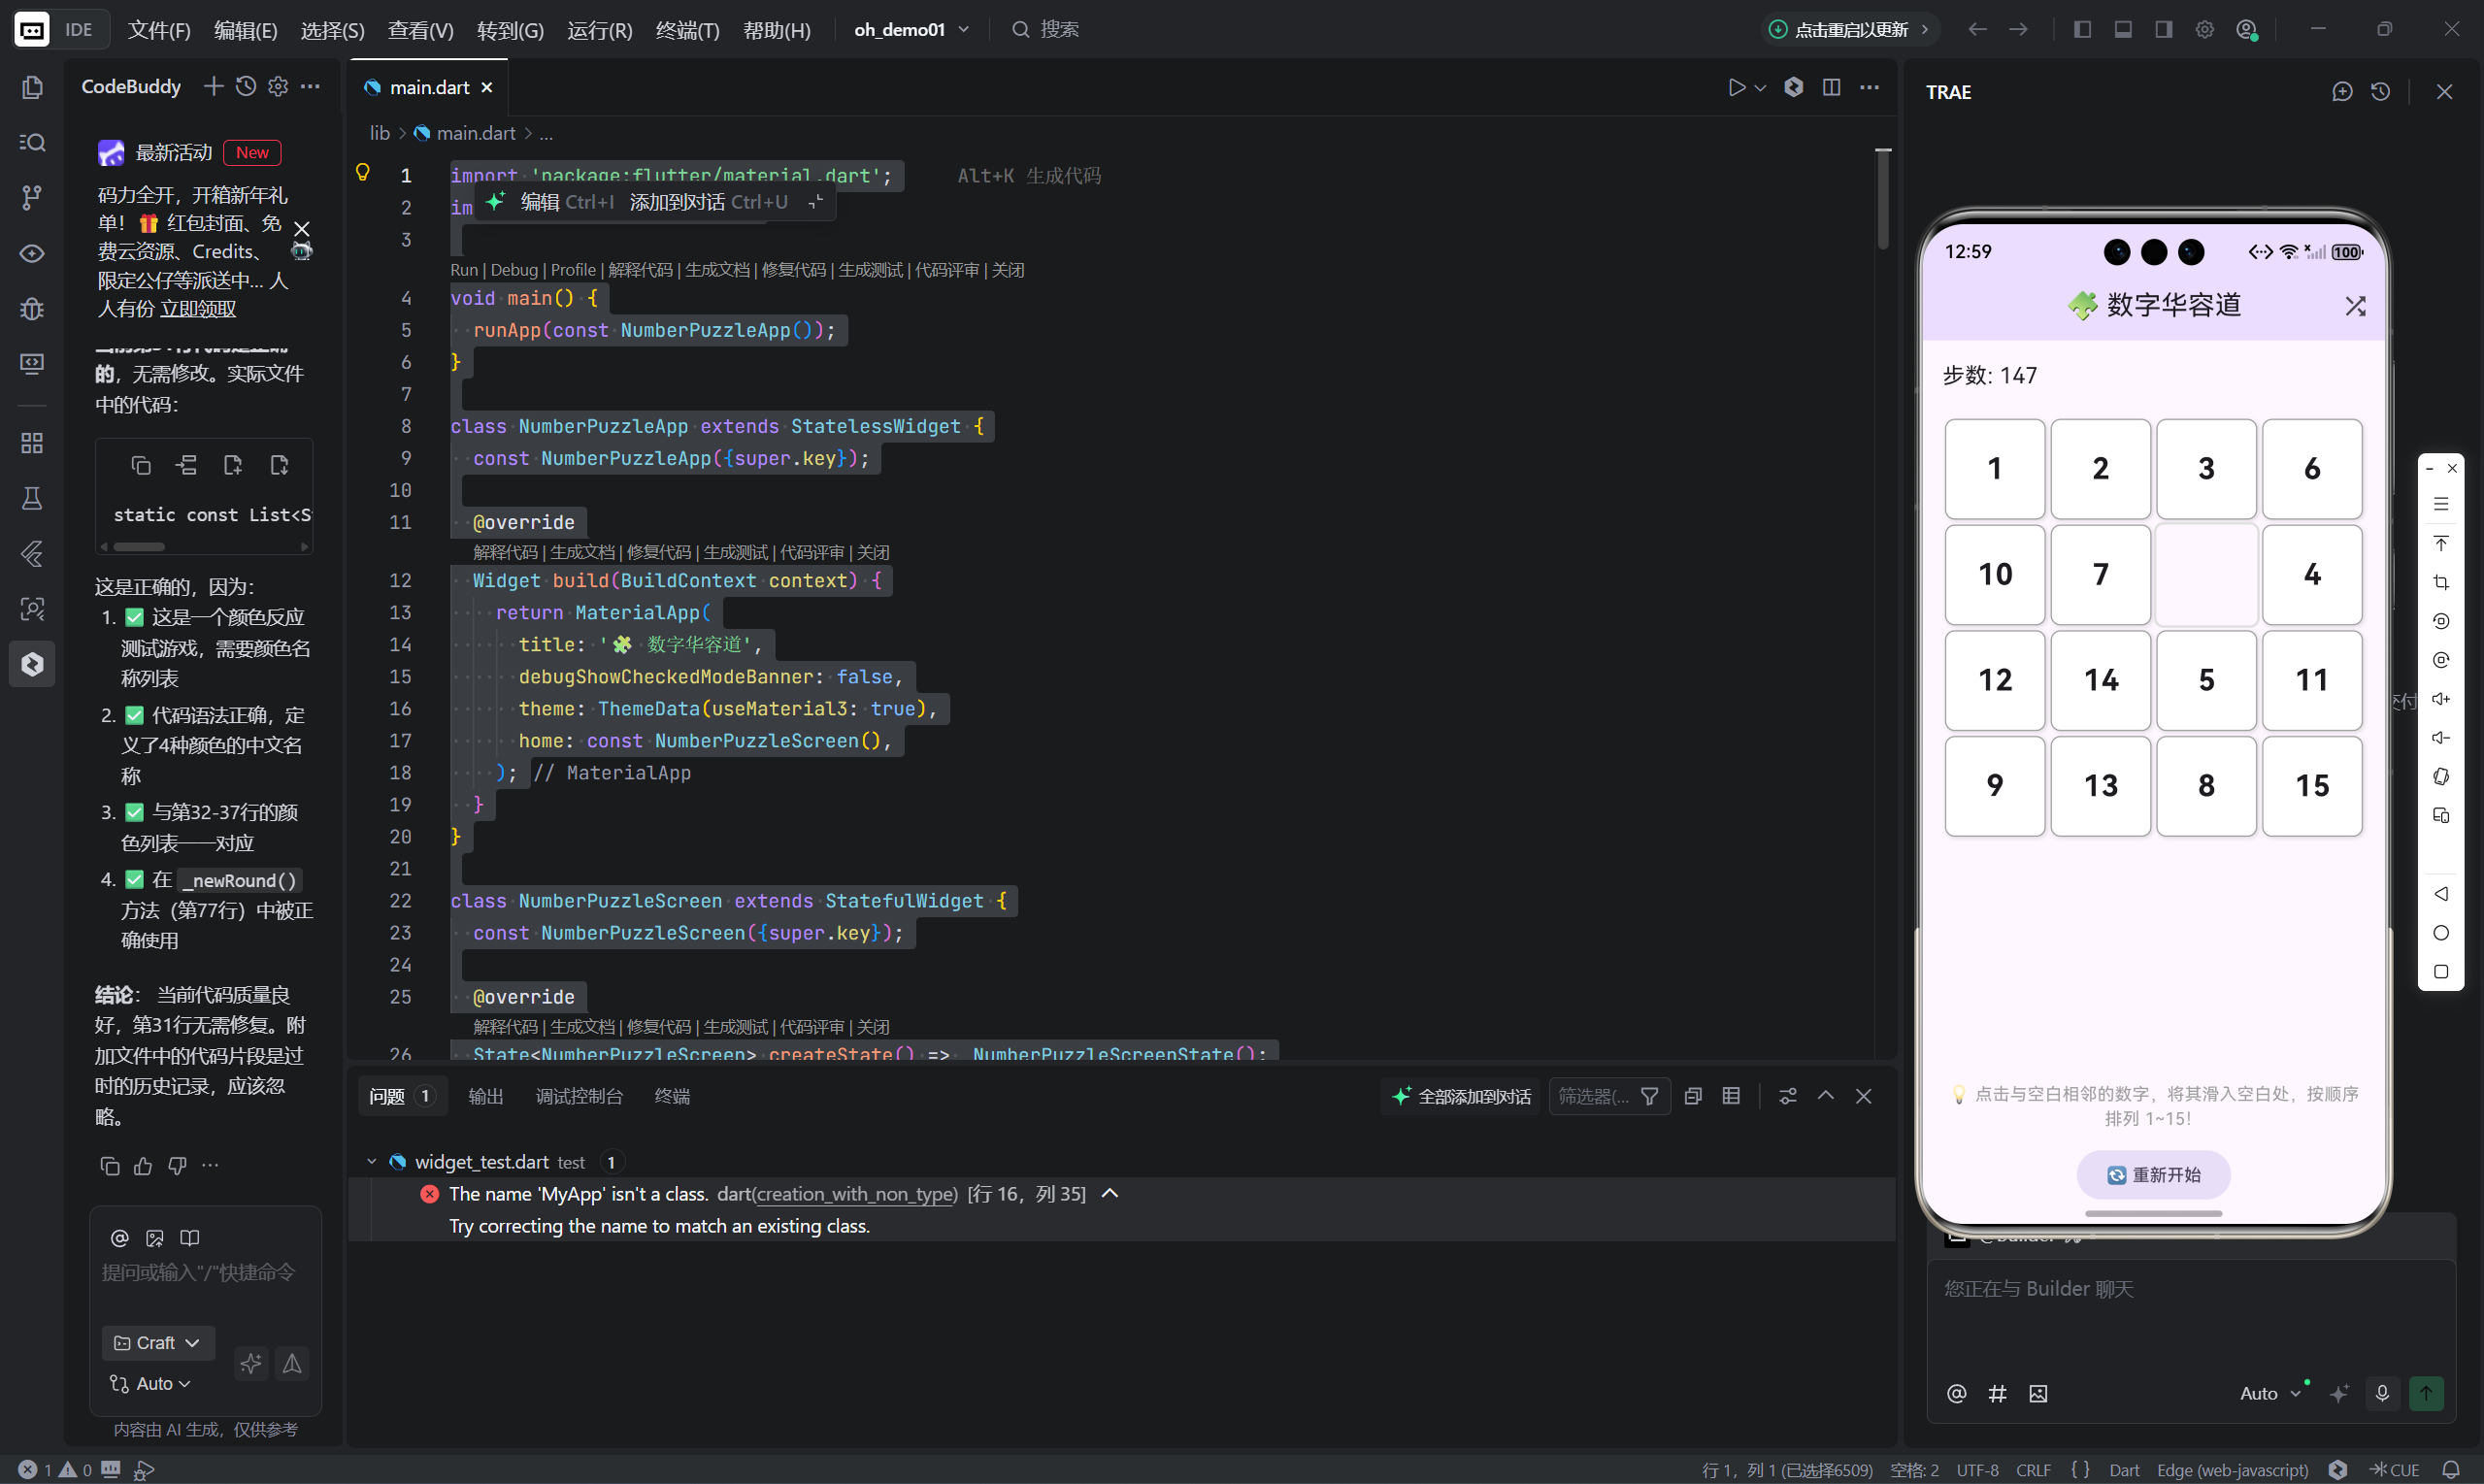
Task: Click the microphone icon in Builder chat input
Action: (2382, 1393)
